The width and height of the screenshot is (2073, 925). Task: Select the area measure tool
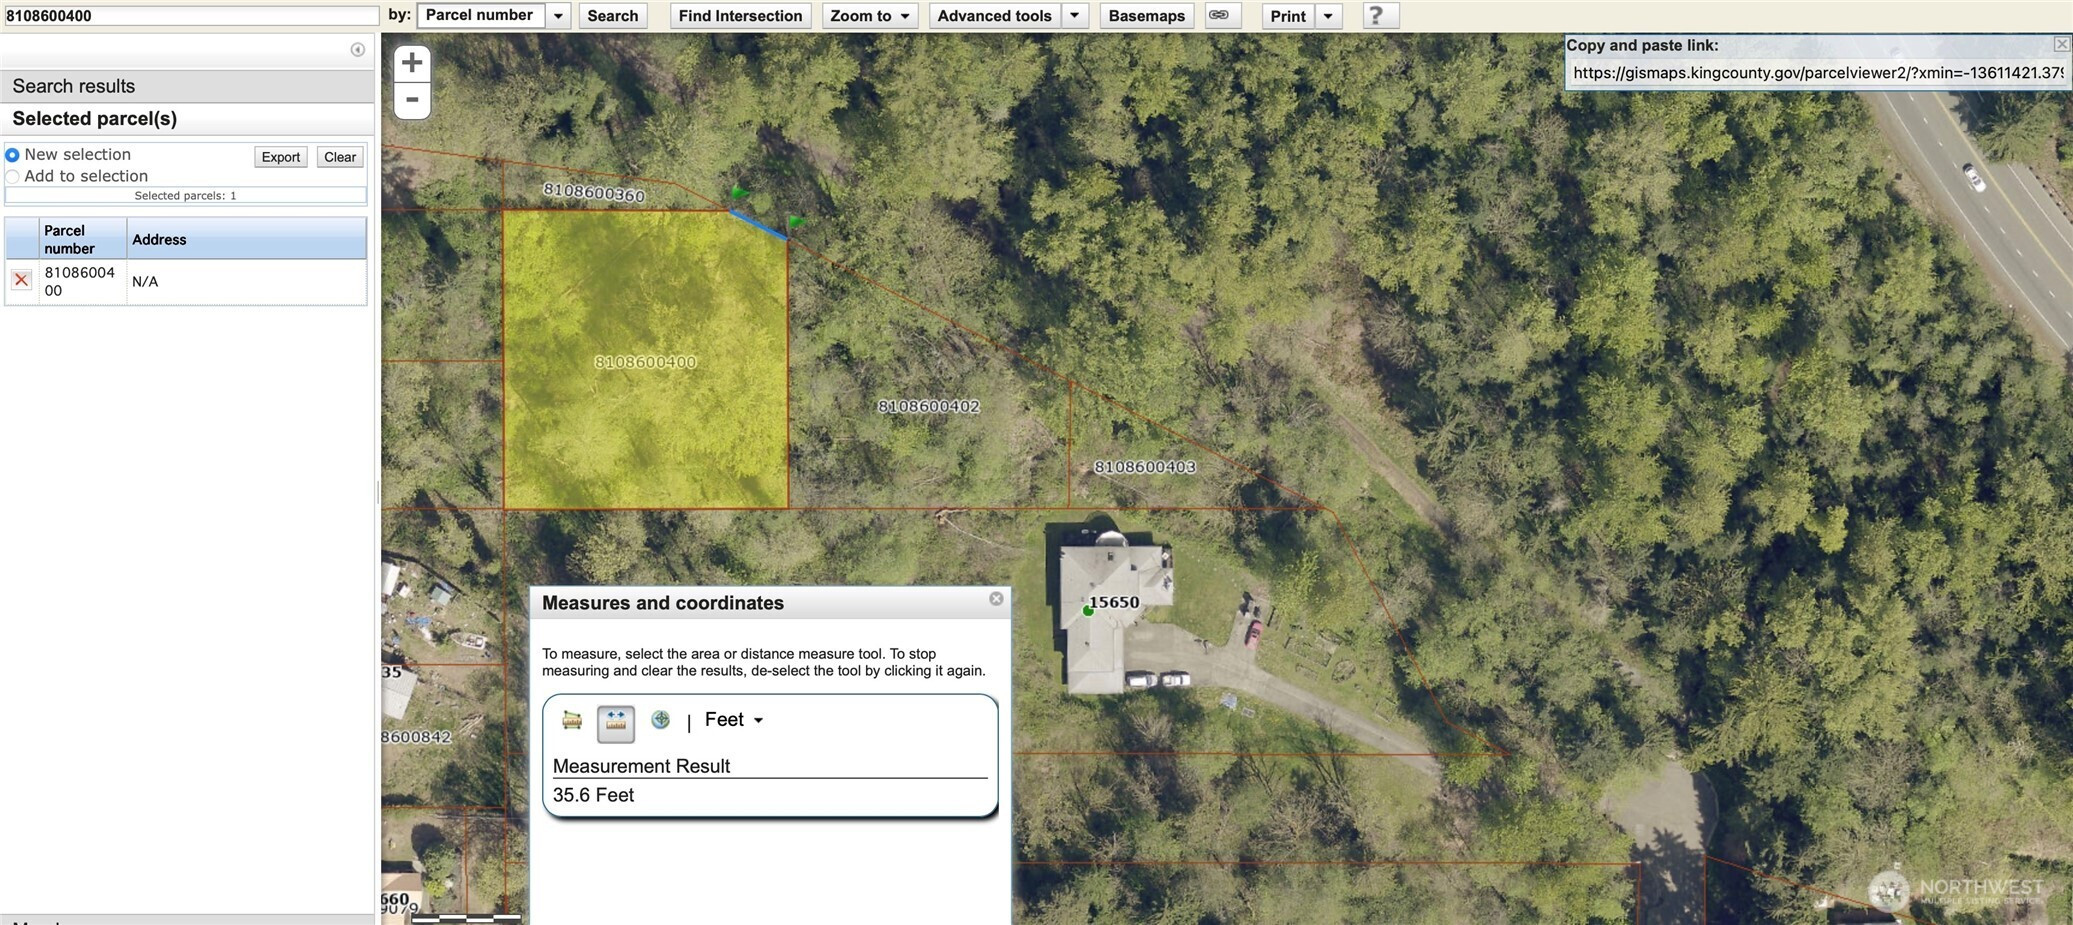572,720
